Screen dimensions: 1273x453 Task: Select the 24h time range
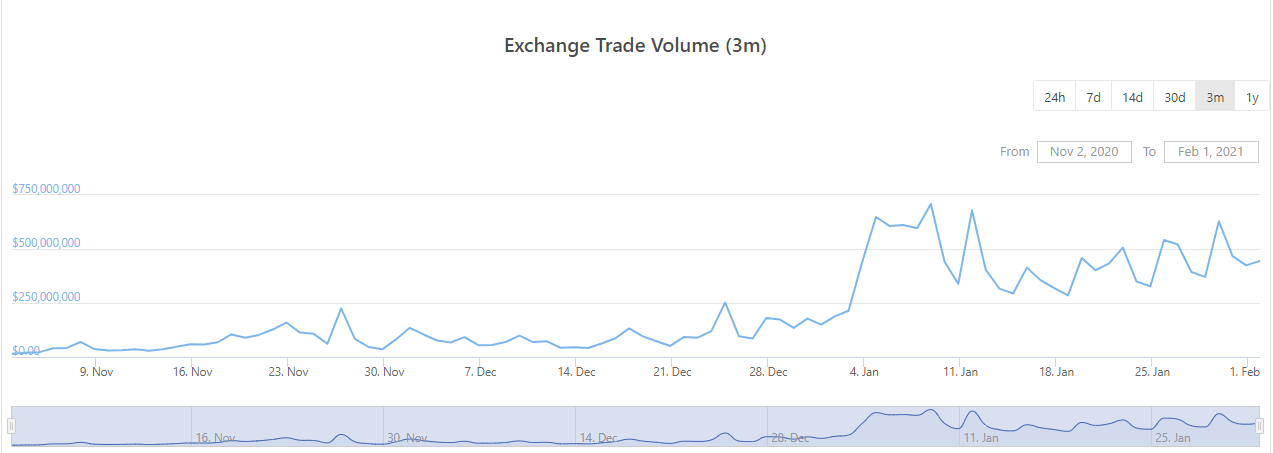coord(1054,97)
